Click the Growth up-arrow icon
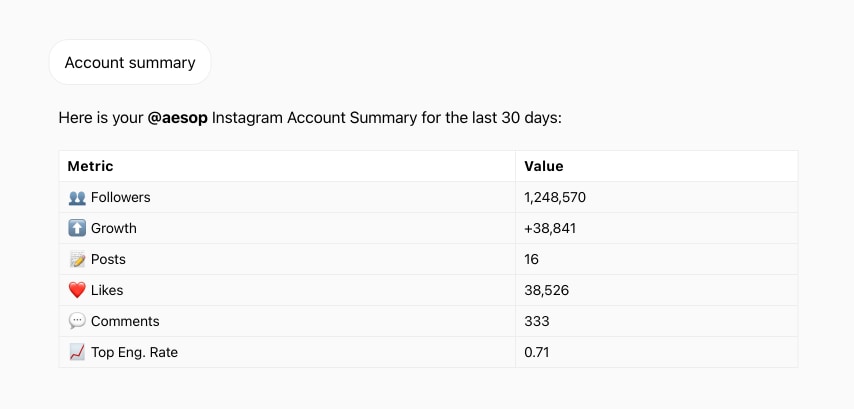The image size is (854, 409). click(77, 229)
